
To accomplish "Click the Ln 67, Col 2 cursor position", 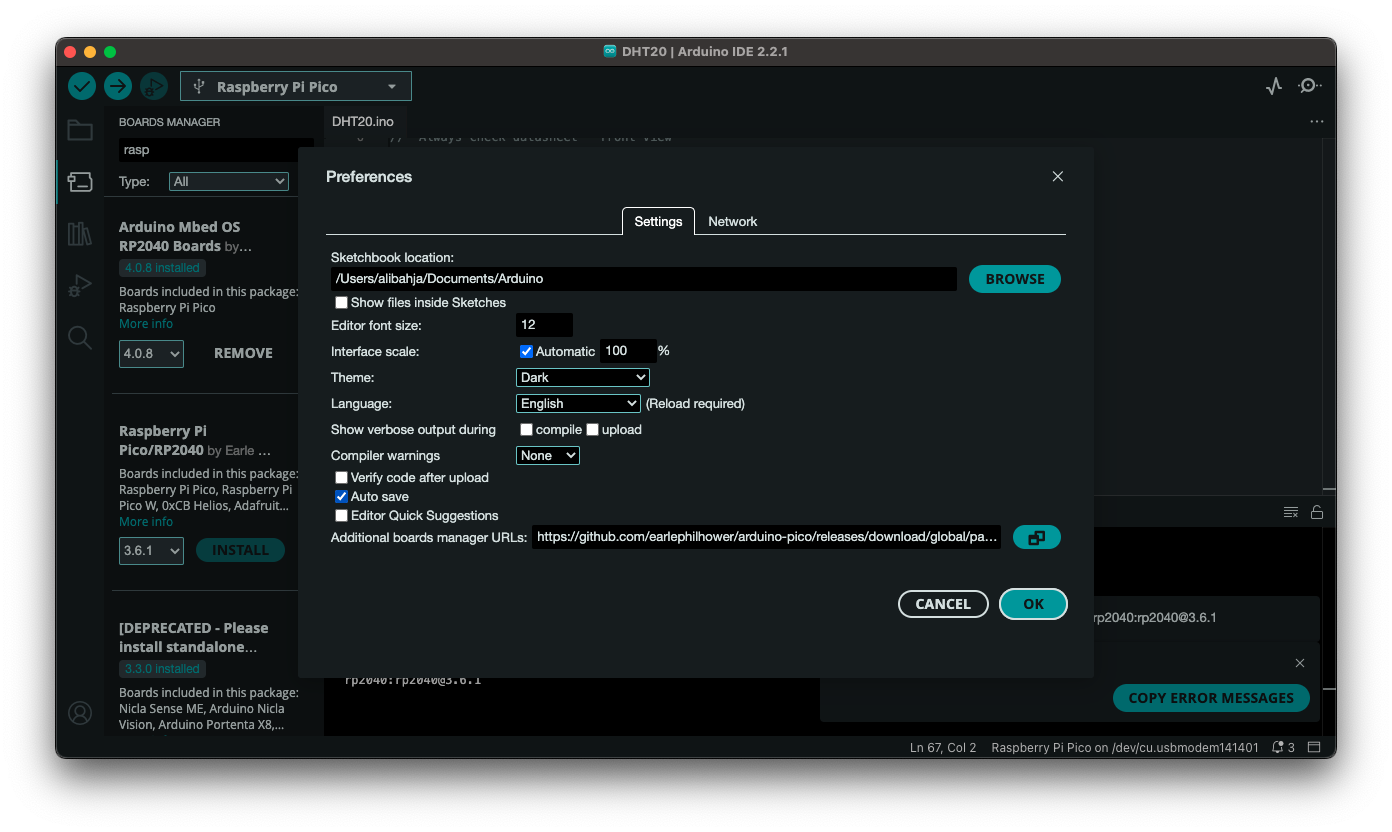I will (943, 747).
